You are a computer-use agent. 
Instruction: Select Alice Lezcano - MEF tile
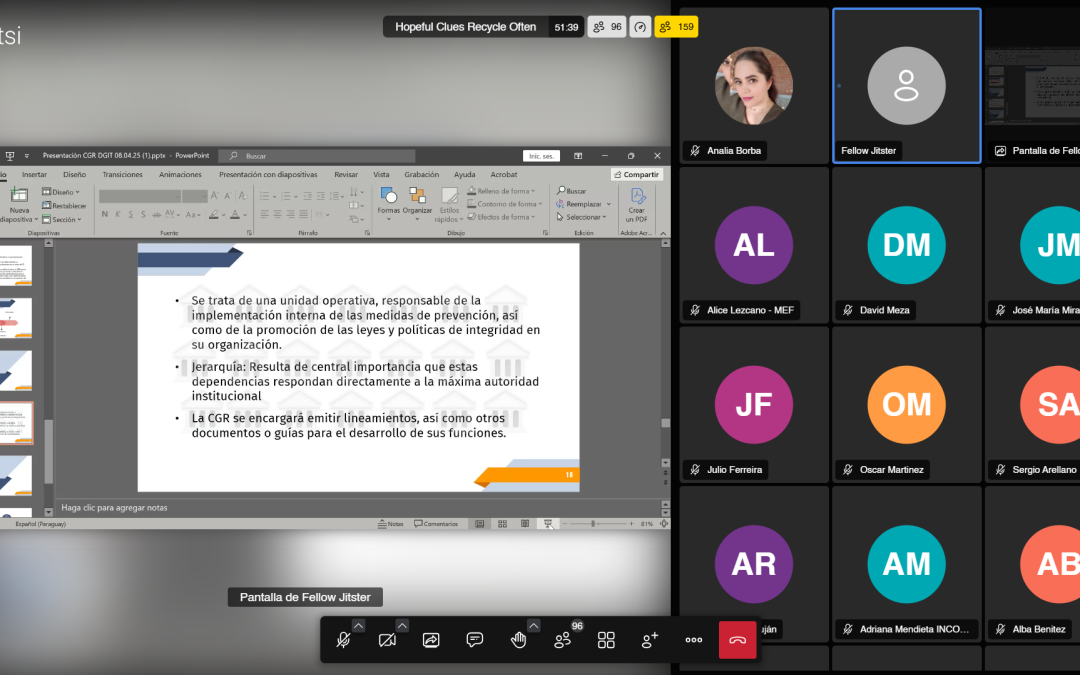coord(754,245)
